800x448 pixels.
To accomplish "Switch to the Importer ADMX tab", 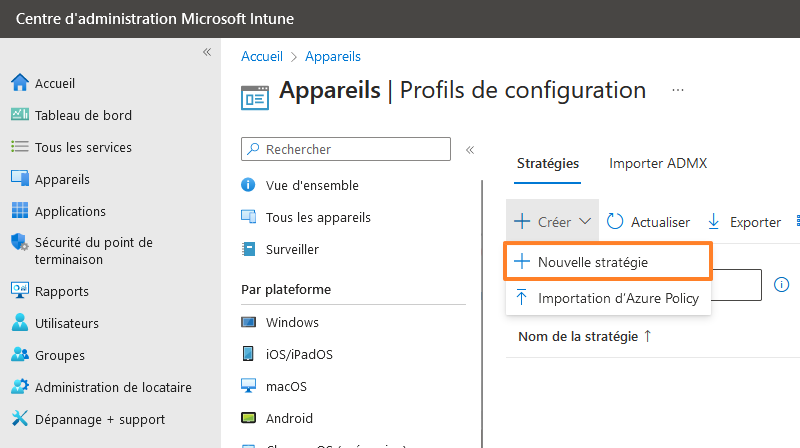I will click(658, 163).
